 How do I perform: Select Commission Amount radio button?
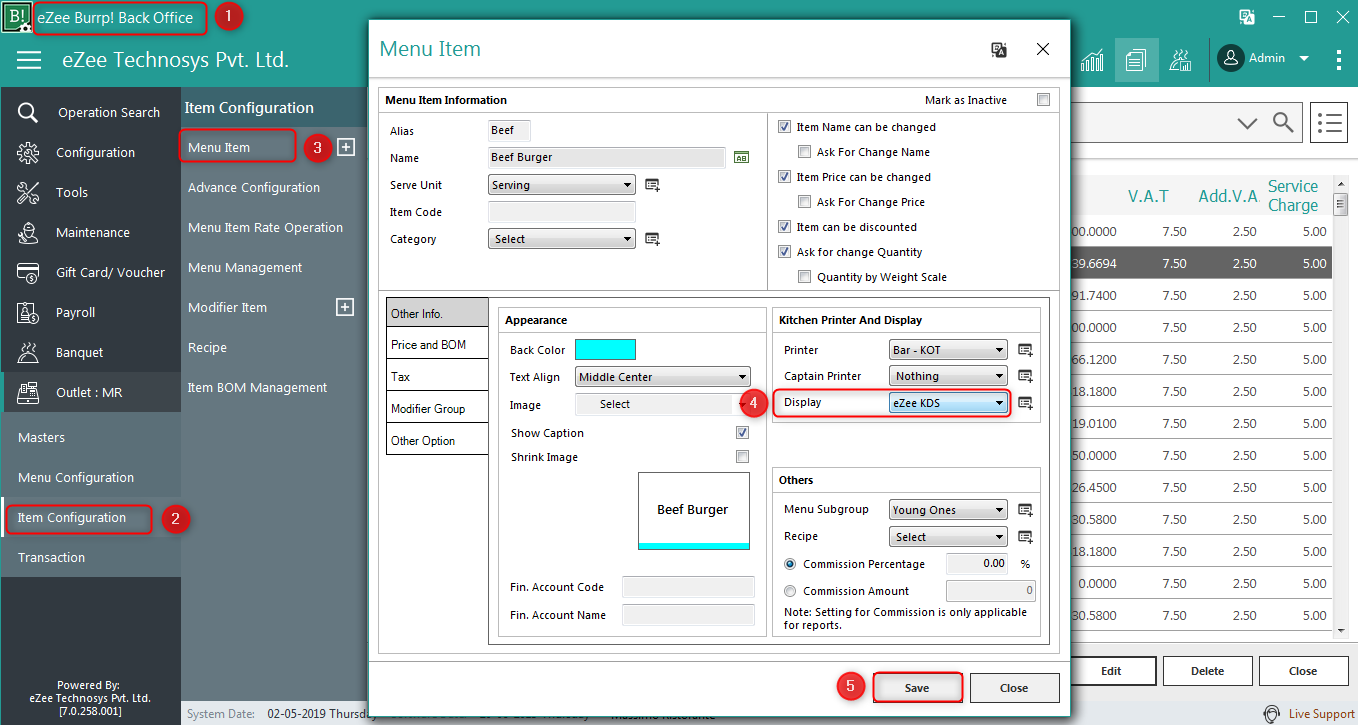click(791, 591)
